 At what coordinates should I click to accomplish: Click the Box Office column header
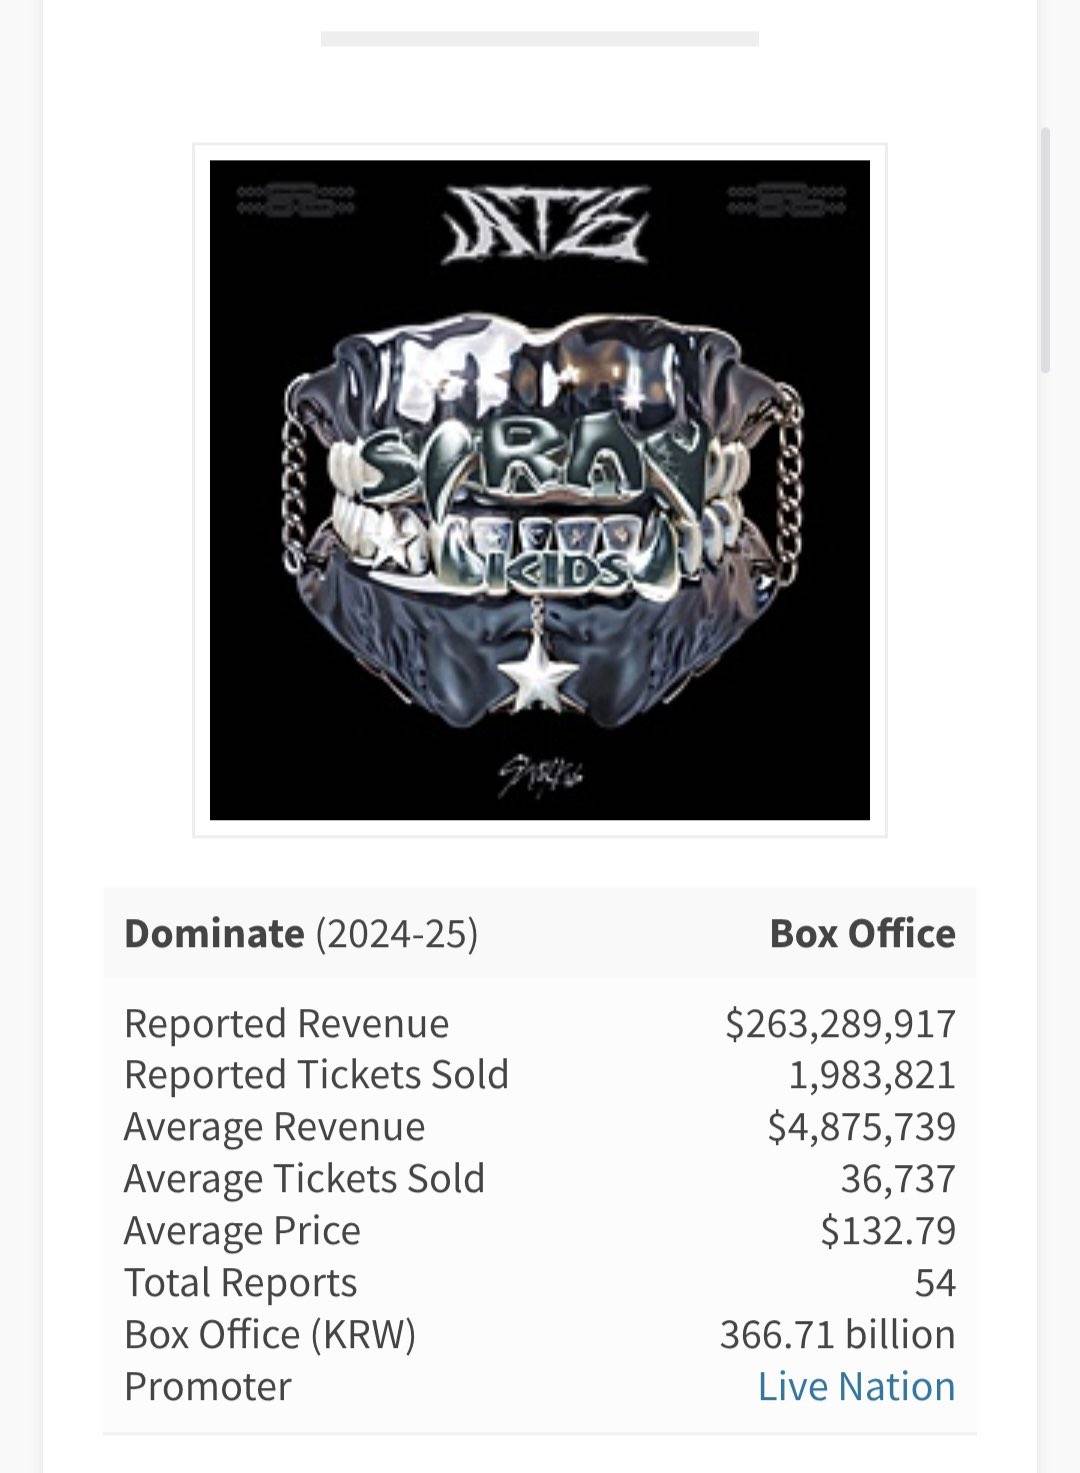click(862, 933)
